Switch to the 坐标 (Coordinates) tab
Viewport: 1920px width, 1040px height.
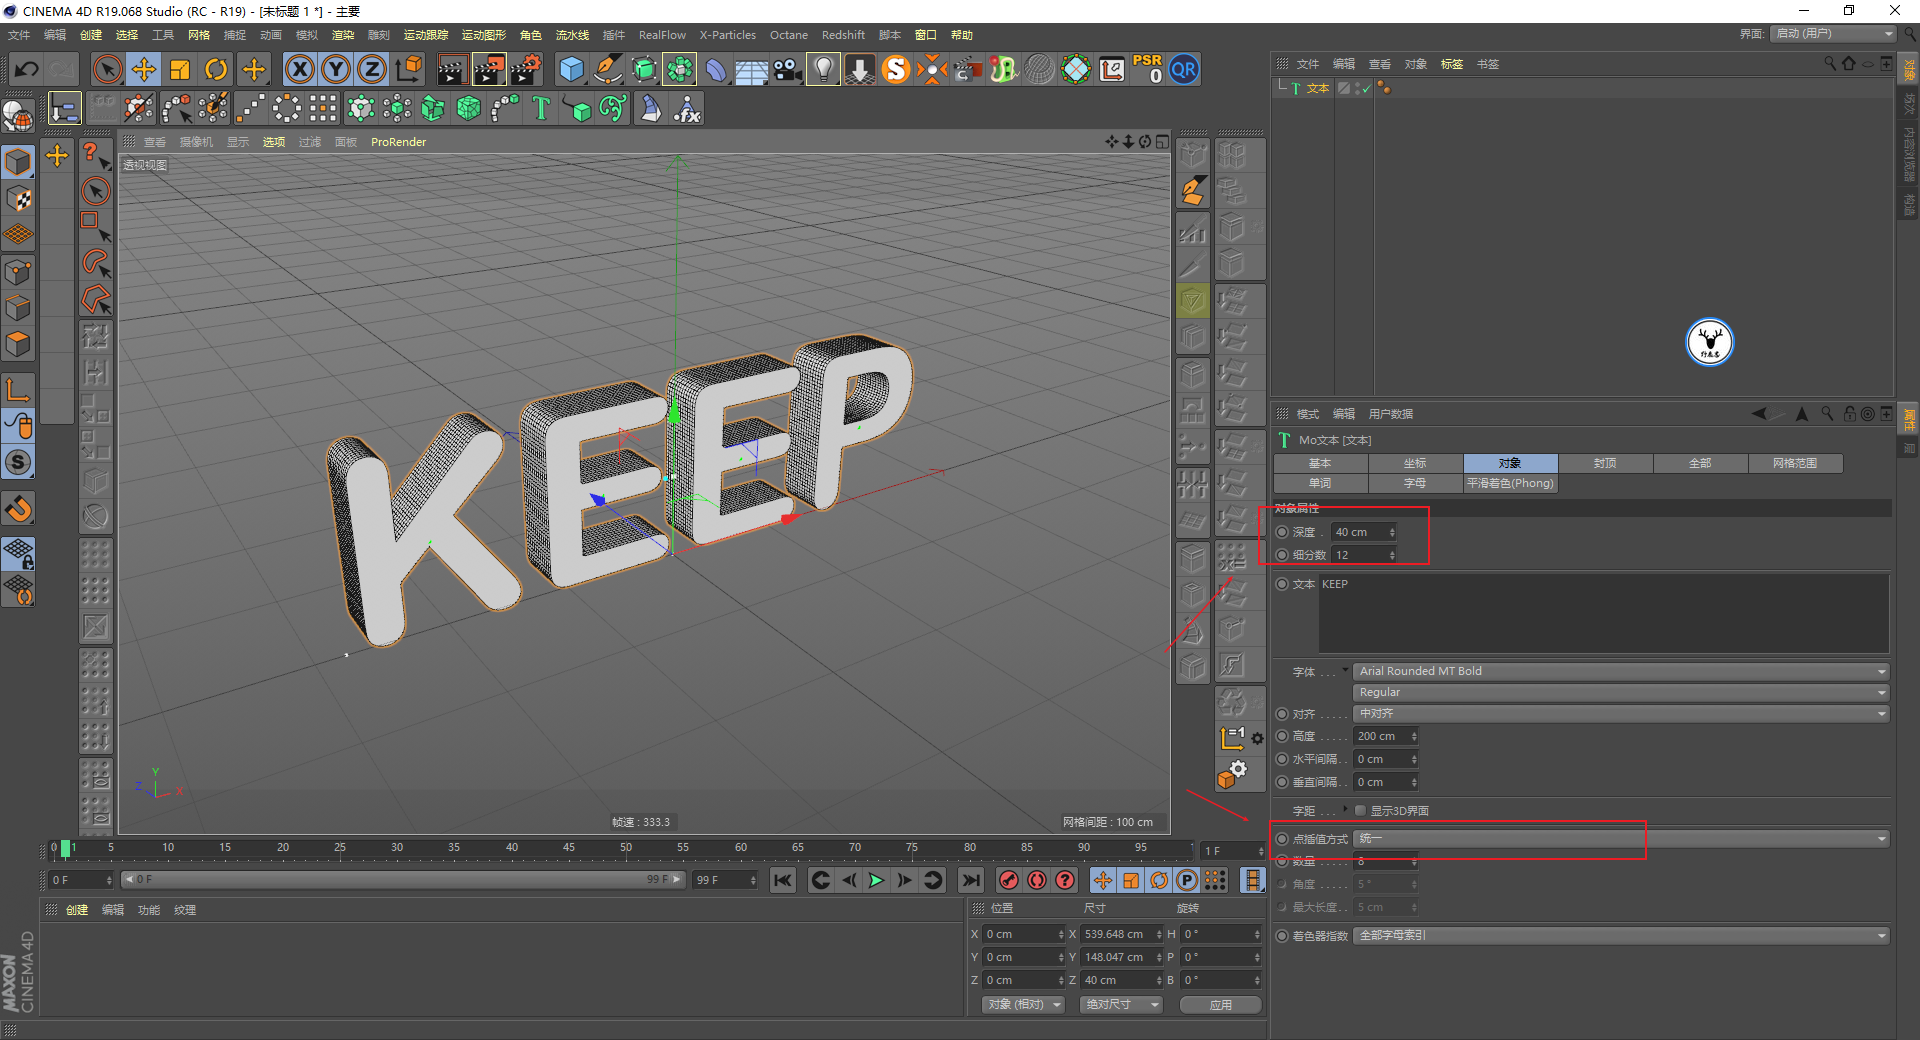click(x=1415, y=463)
